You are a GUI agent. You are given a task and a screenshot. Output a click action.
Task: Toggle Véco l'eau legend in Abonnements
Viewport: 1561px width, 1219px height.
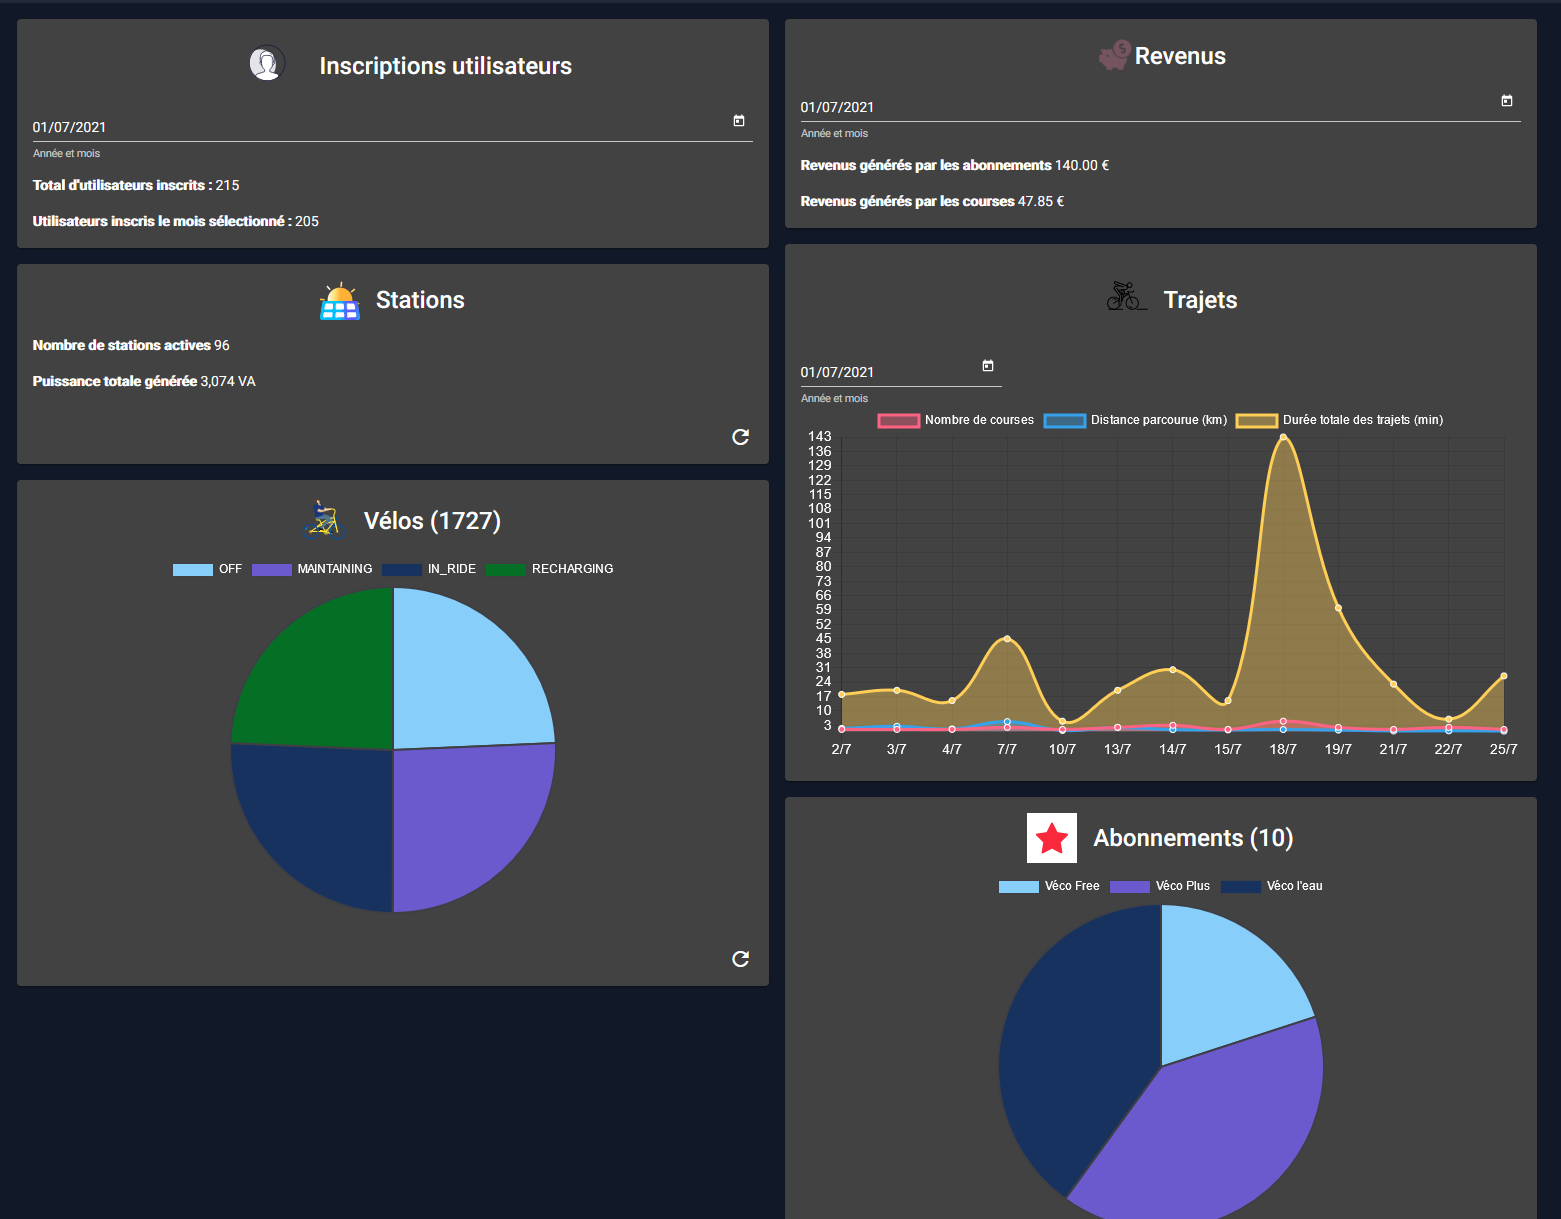1272,886
